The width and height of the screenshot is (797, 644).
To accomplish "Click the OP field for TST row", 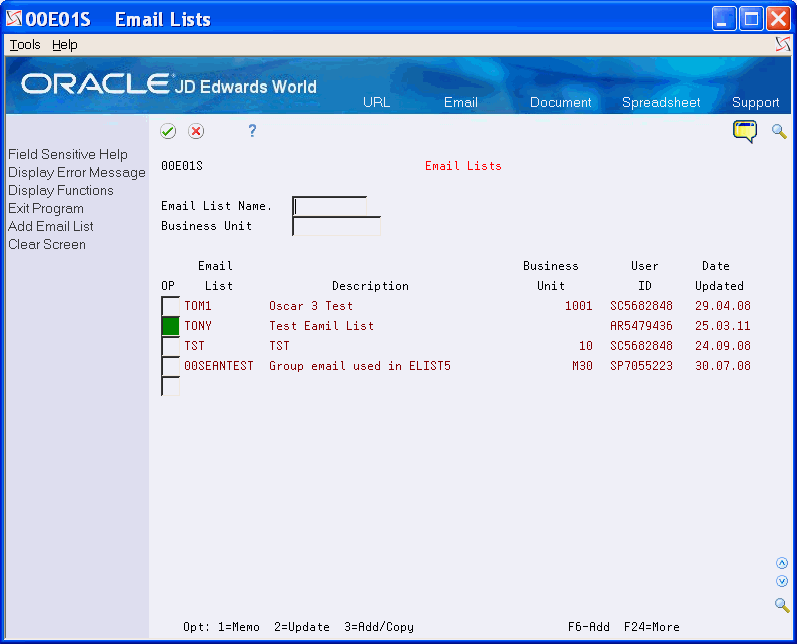I will 170,346.
